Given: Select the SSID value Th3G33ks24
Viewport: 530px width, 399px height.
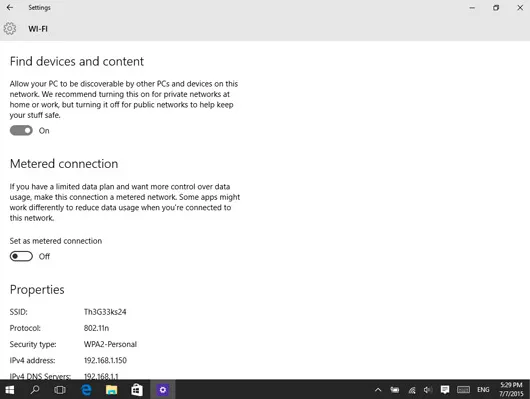Looking at the screenshot, I should (x=105, y=312).
